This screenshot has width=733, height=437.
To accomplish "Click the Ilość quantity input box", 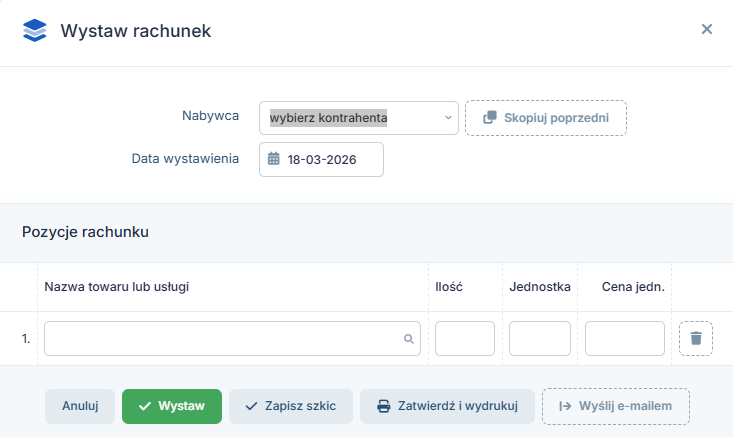I will (465, 338).
